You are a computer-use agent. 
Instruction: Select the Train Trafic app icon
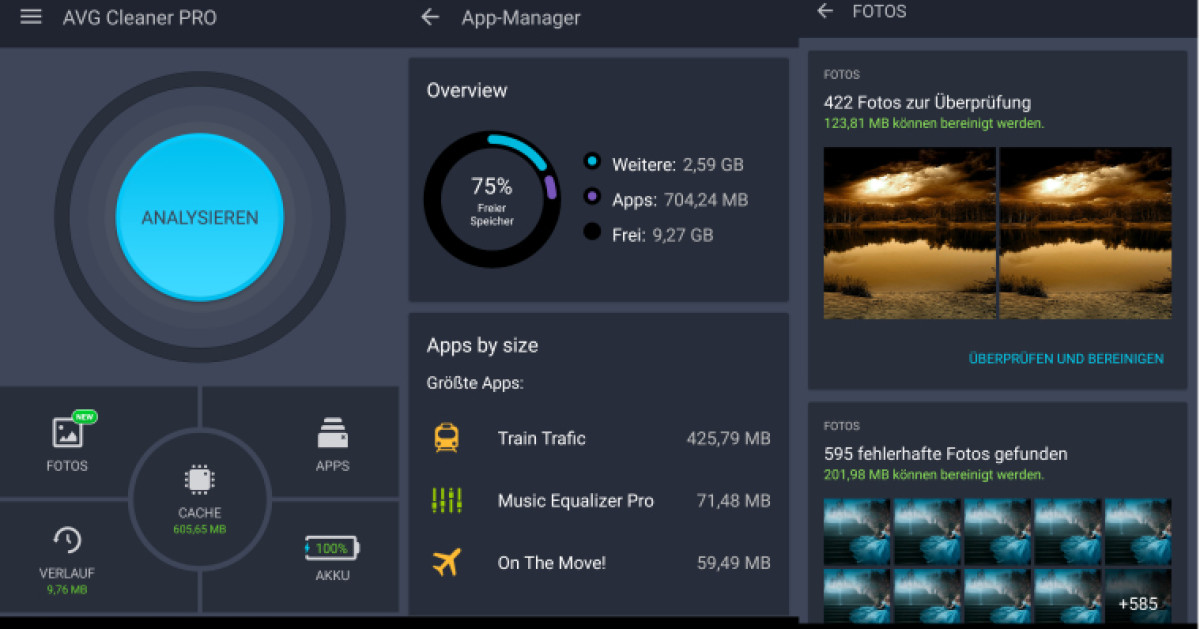click(447, 438)
